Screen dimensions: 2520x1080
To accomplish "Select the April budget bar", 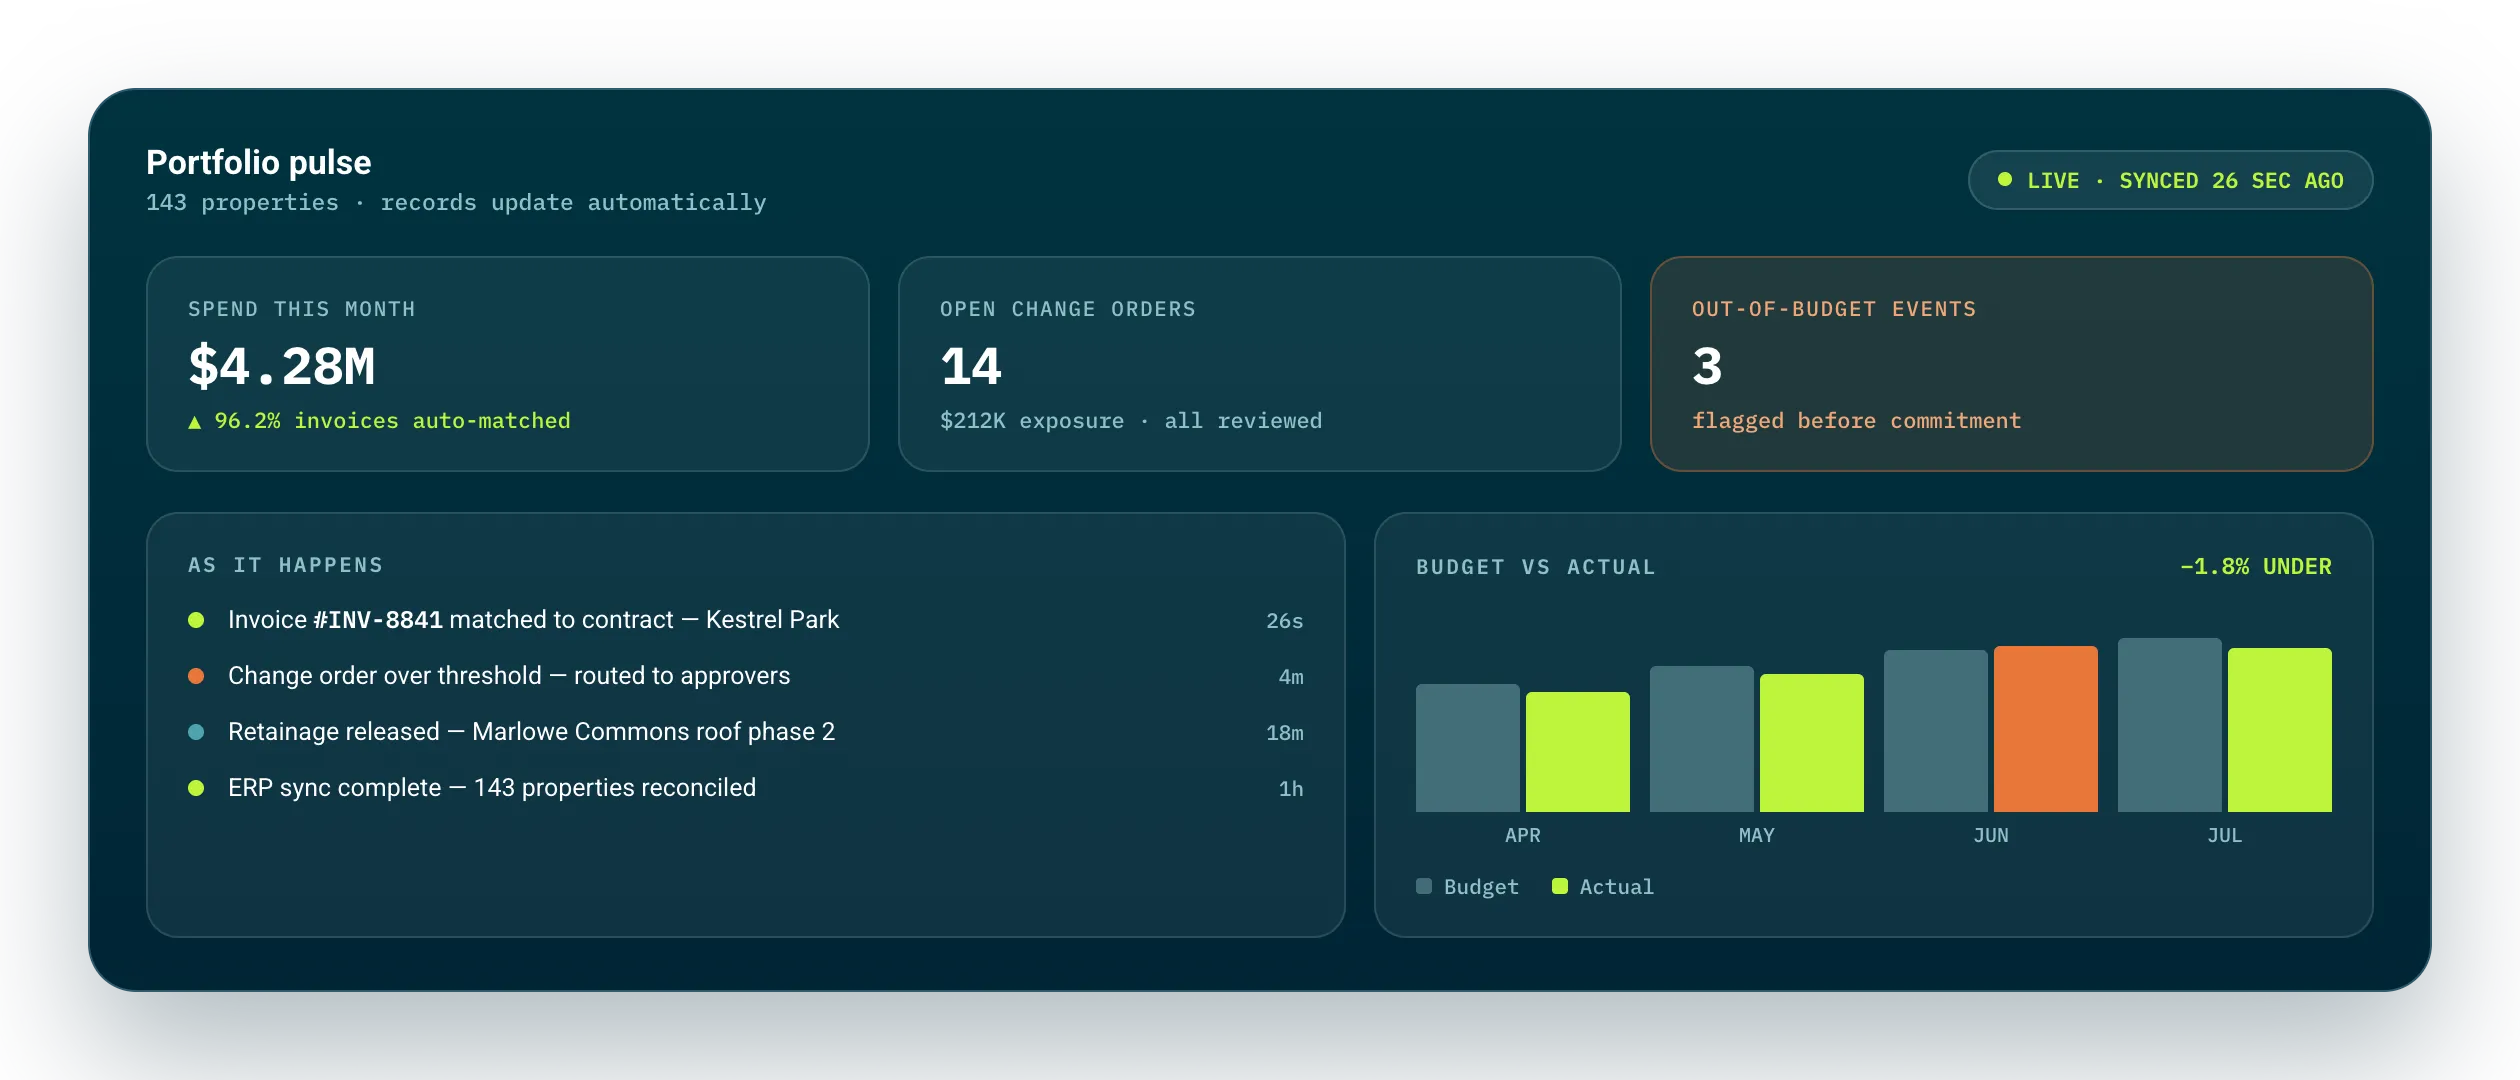I will pos(1468,748).
